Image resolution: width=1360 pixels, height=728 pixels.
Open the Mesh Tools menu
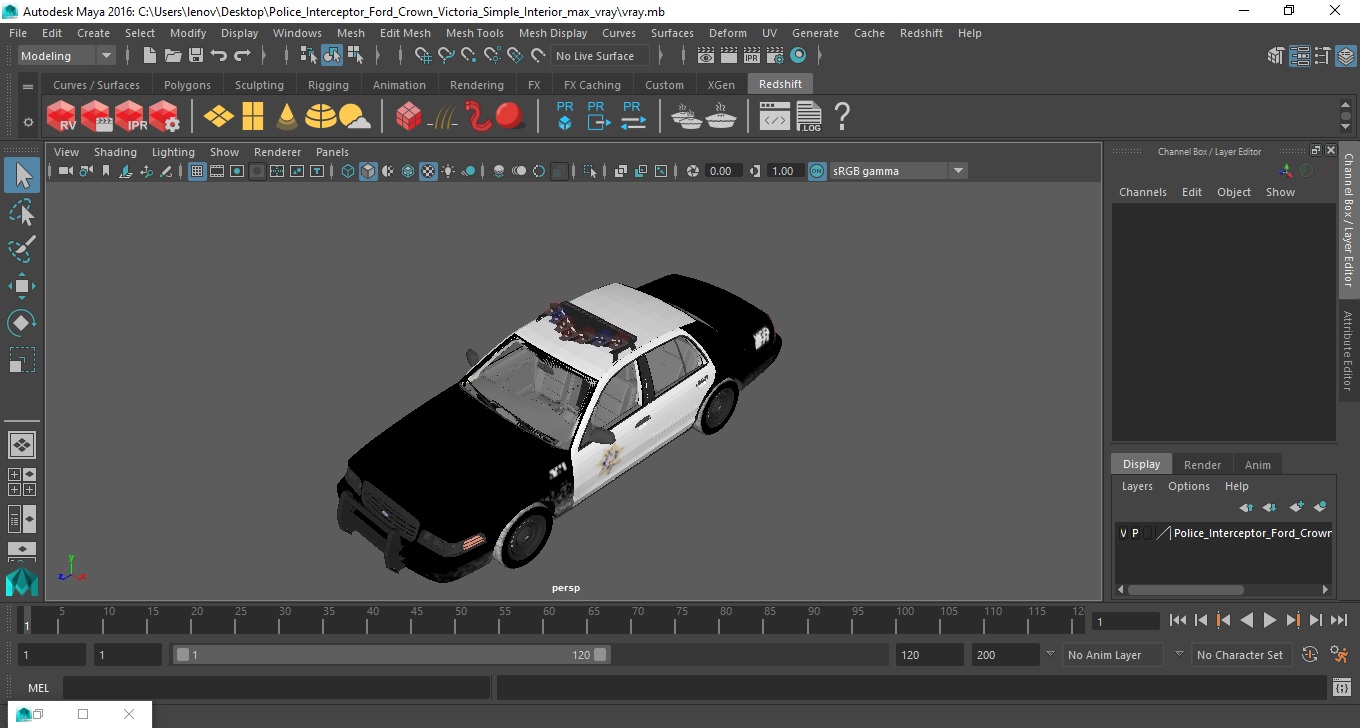(x=474, y=33)
